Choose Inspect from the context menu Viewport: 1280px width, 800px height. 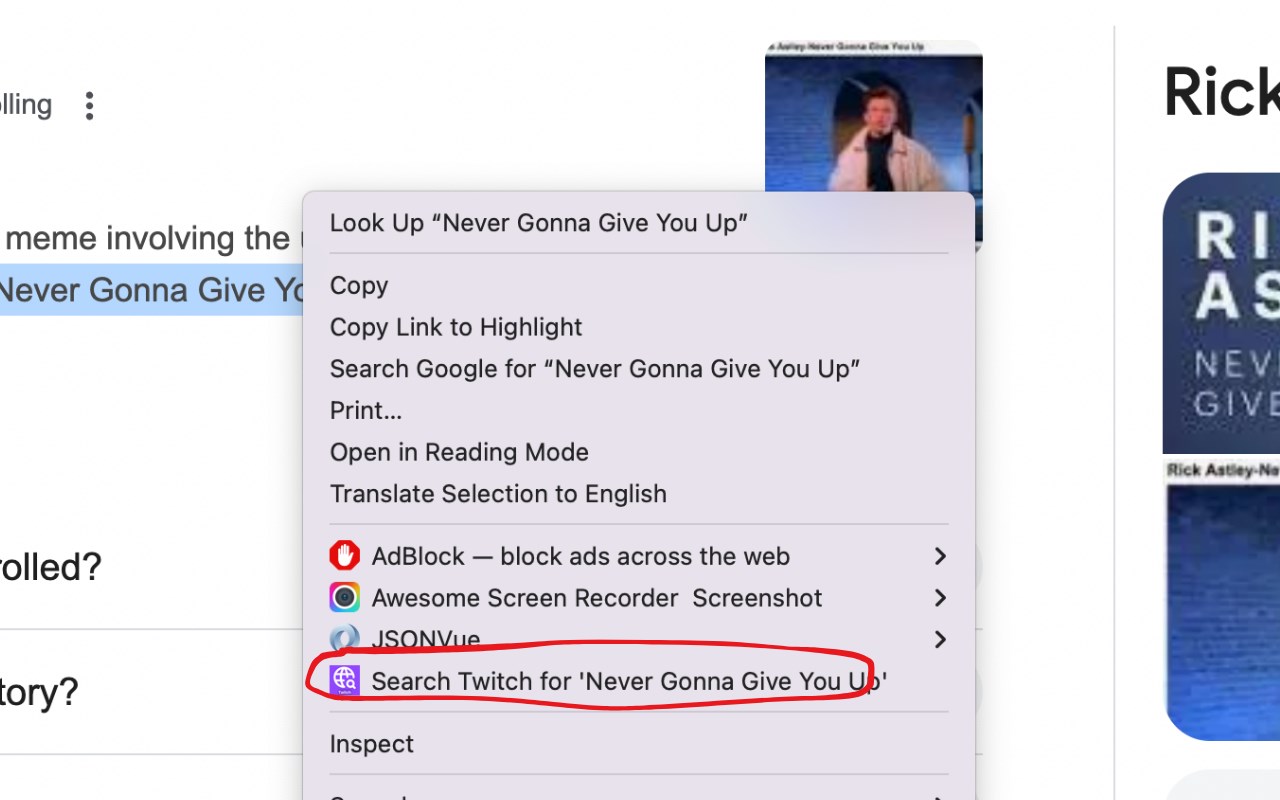tap(371, 744)
